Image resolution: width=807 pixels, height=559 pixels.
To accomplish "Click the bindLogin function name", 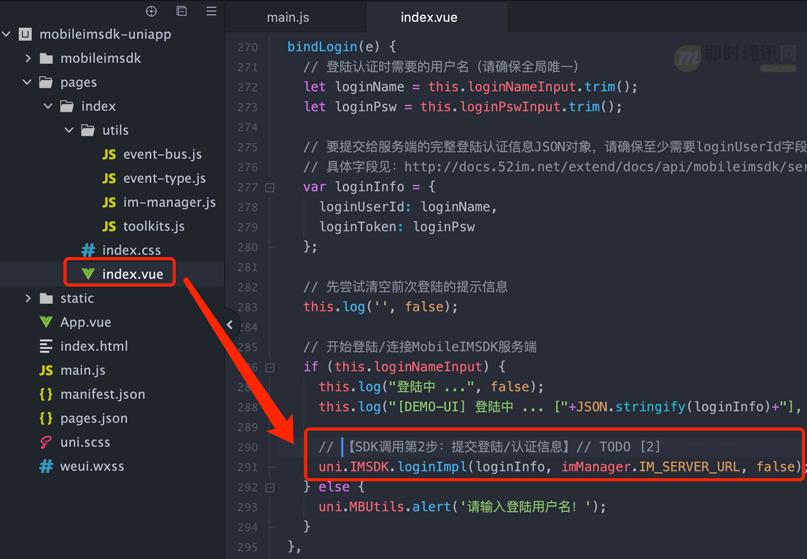I will pyautogui.click(x=322, y=47).
